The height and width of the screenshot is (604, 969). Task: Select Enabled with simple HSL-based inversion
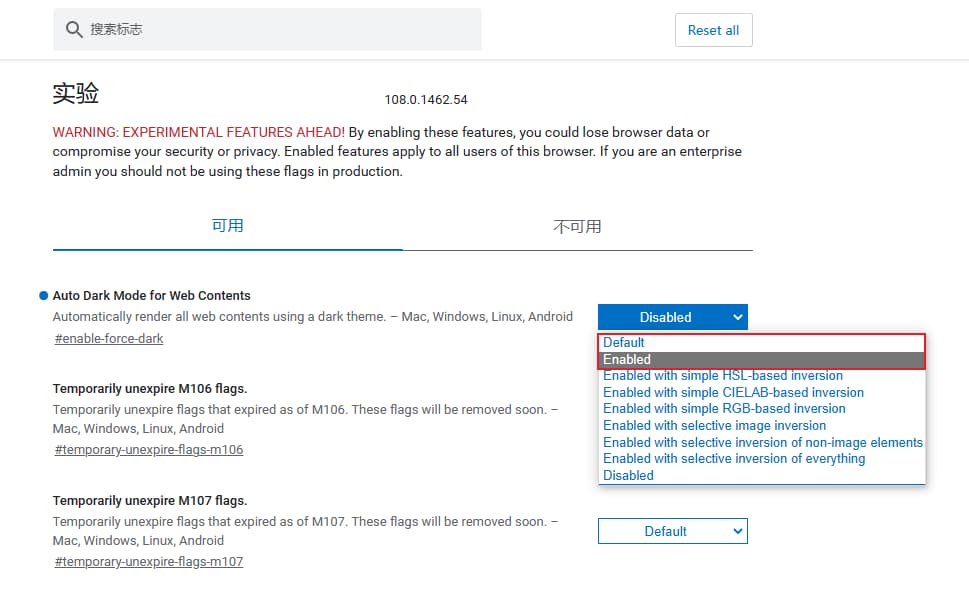[722, 376]
